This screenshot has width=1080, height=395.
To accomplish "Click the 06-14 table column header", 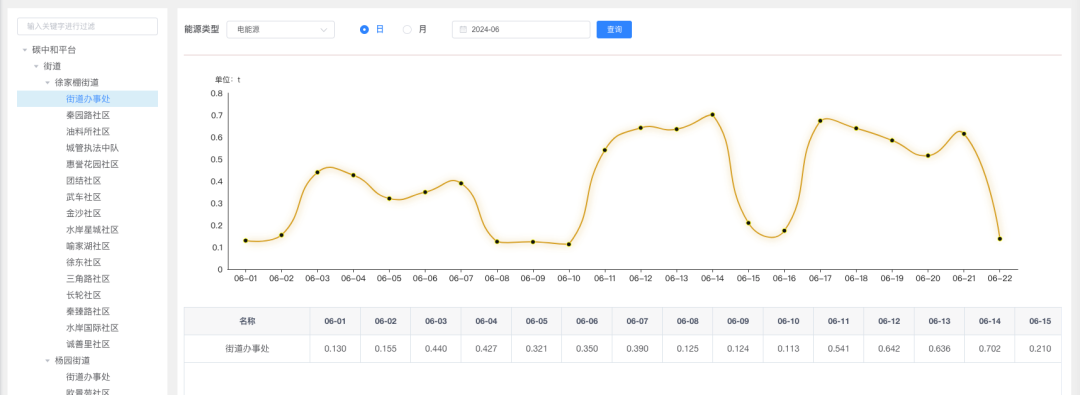I will [990, 321].
